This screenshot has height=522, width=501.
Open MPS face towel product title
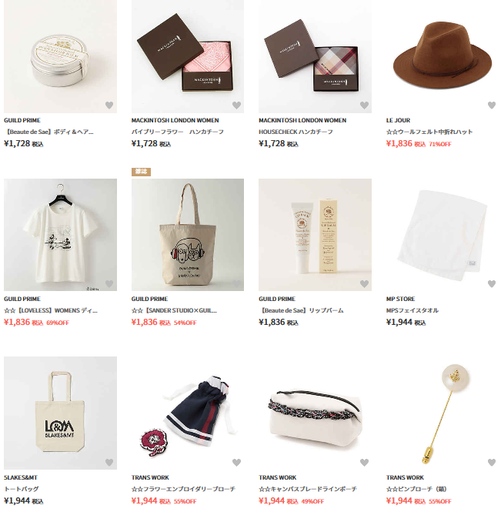click(x=412, y=311)
